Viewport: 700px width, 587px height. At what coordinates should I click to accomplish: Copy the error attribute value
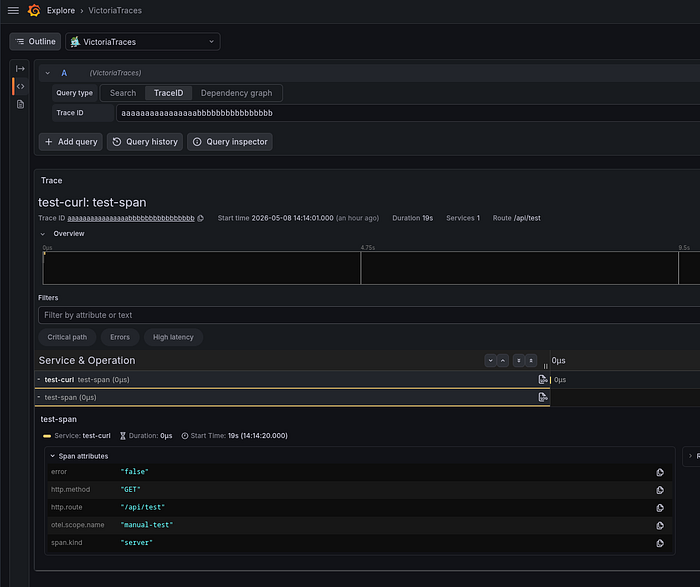coord(660,472)
